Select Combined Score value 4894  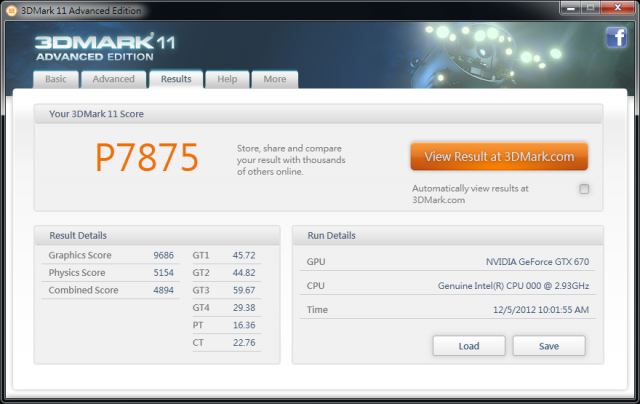pyautogui.click(x=164, y=290)
